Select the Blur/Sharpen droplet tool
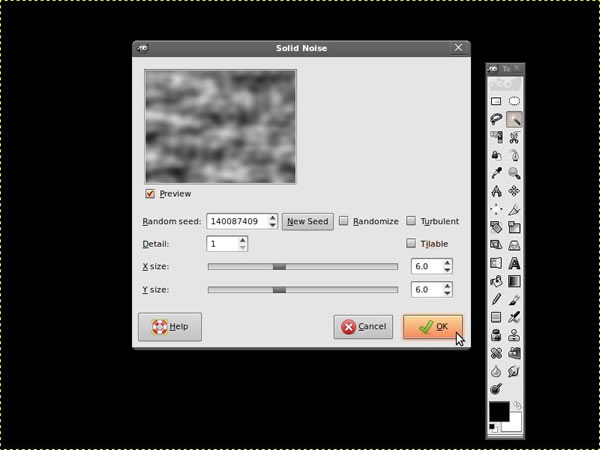600x450 pixels. pos(496,371)
